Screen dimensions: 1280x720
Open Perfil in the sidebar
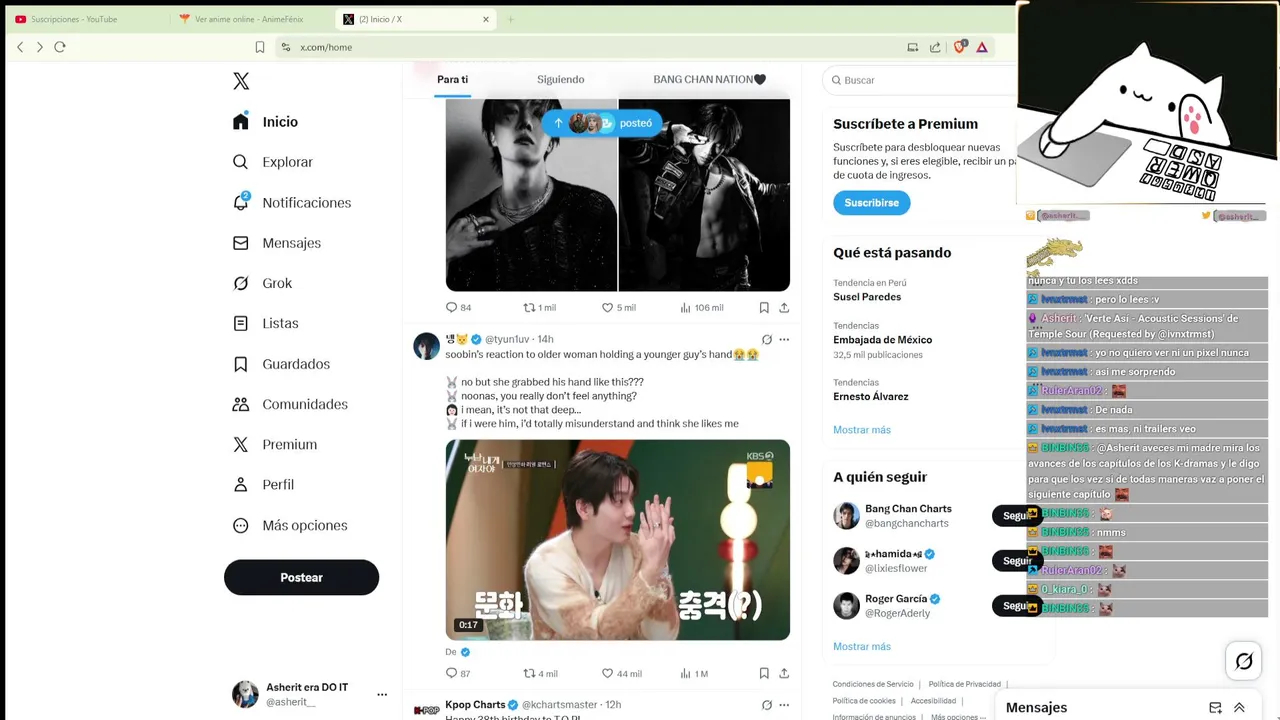[263, 485]
